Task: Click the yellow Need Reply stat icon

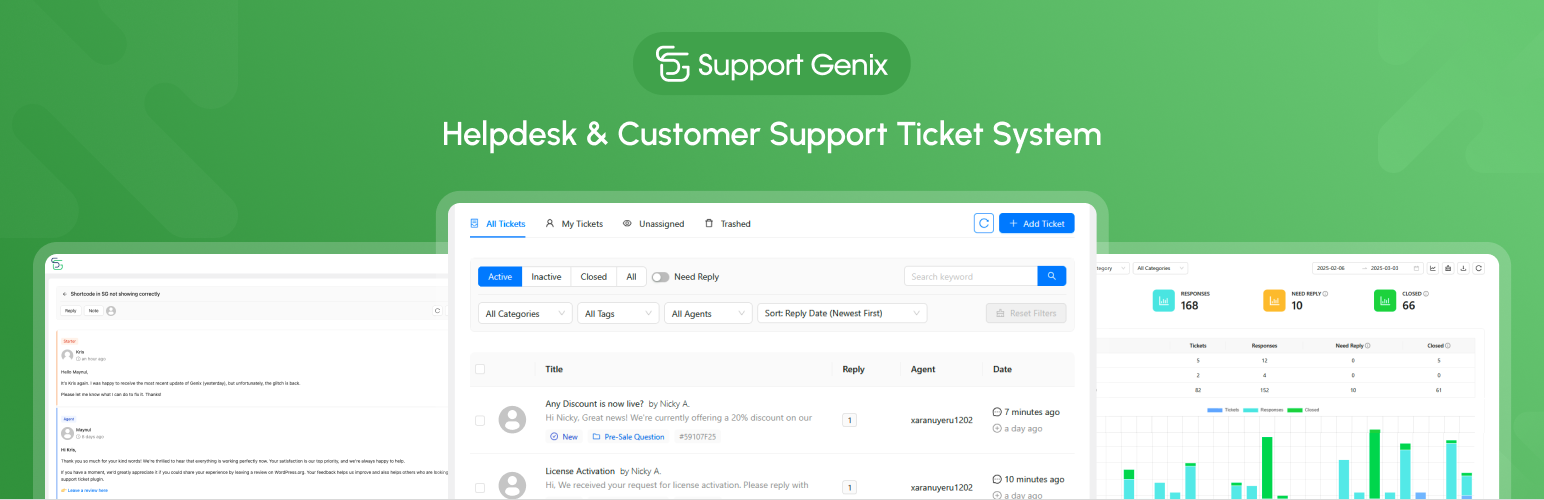Action: click(x=1274, y=300)
